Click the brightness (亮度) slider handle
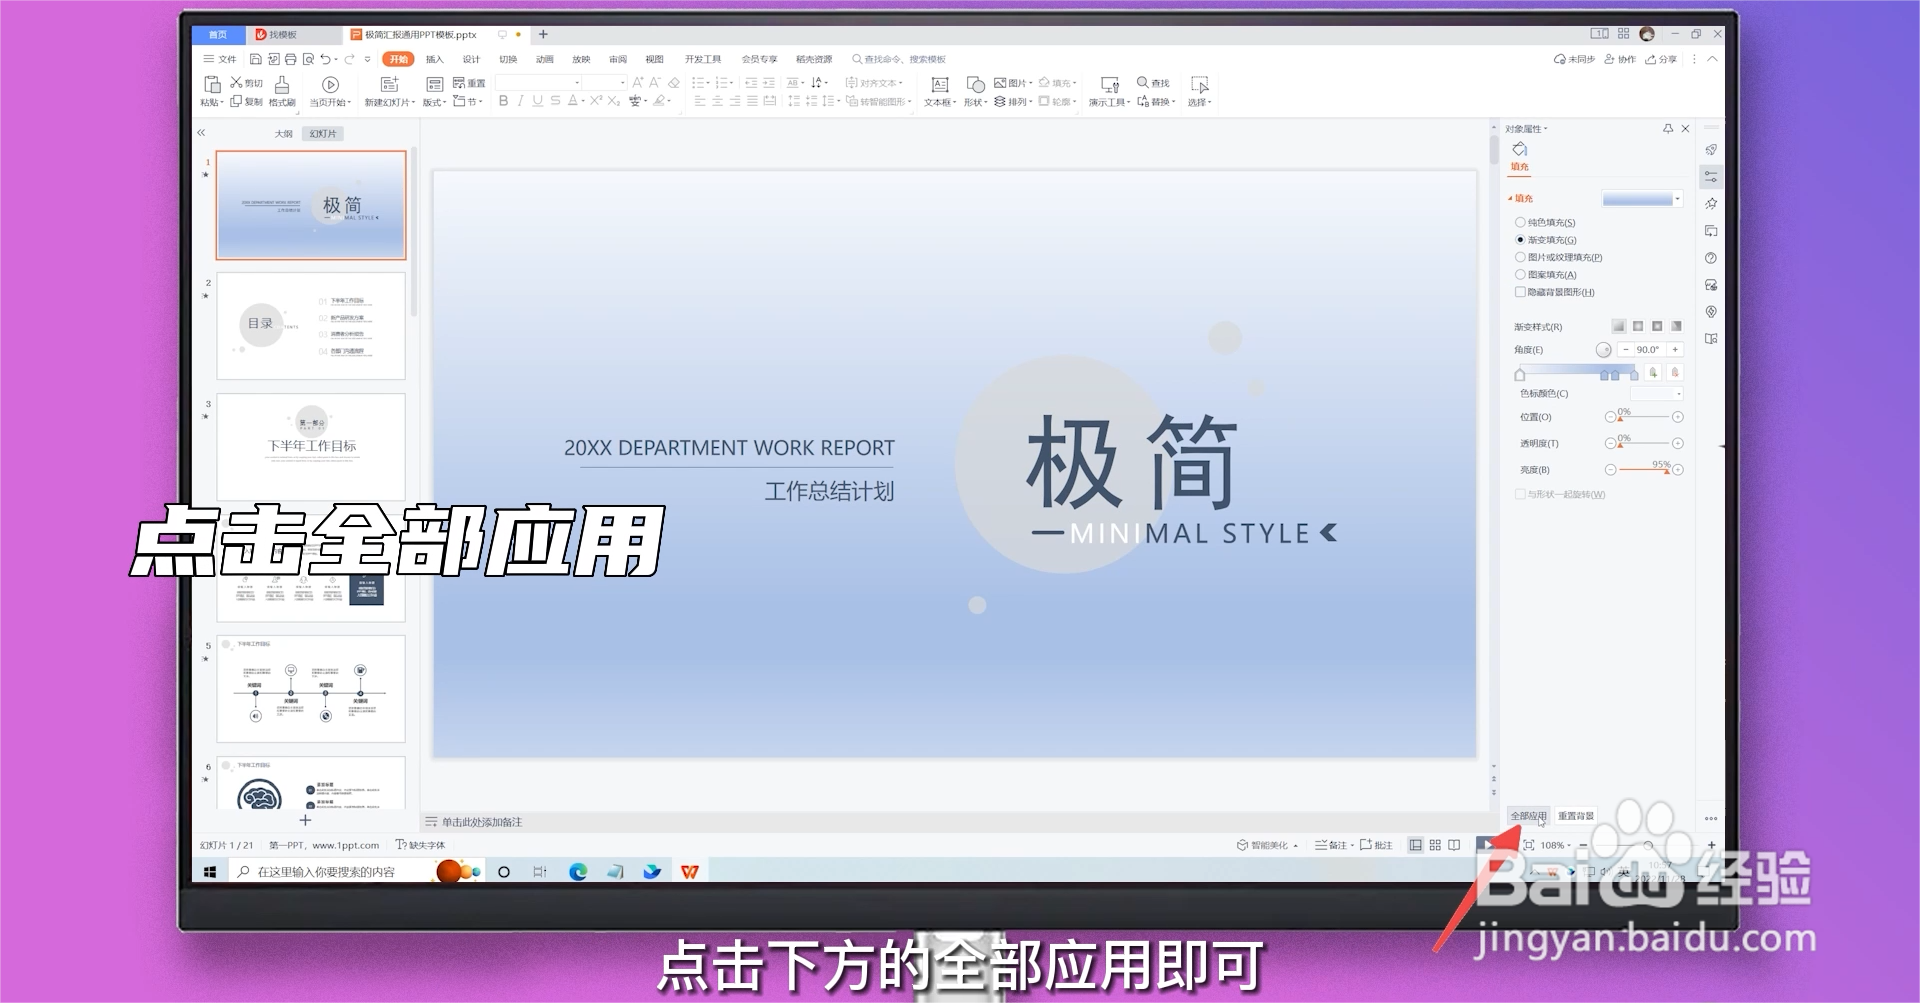 (x=1666, y=470)
